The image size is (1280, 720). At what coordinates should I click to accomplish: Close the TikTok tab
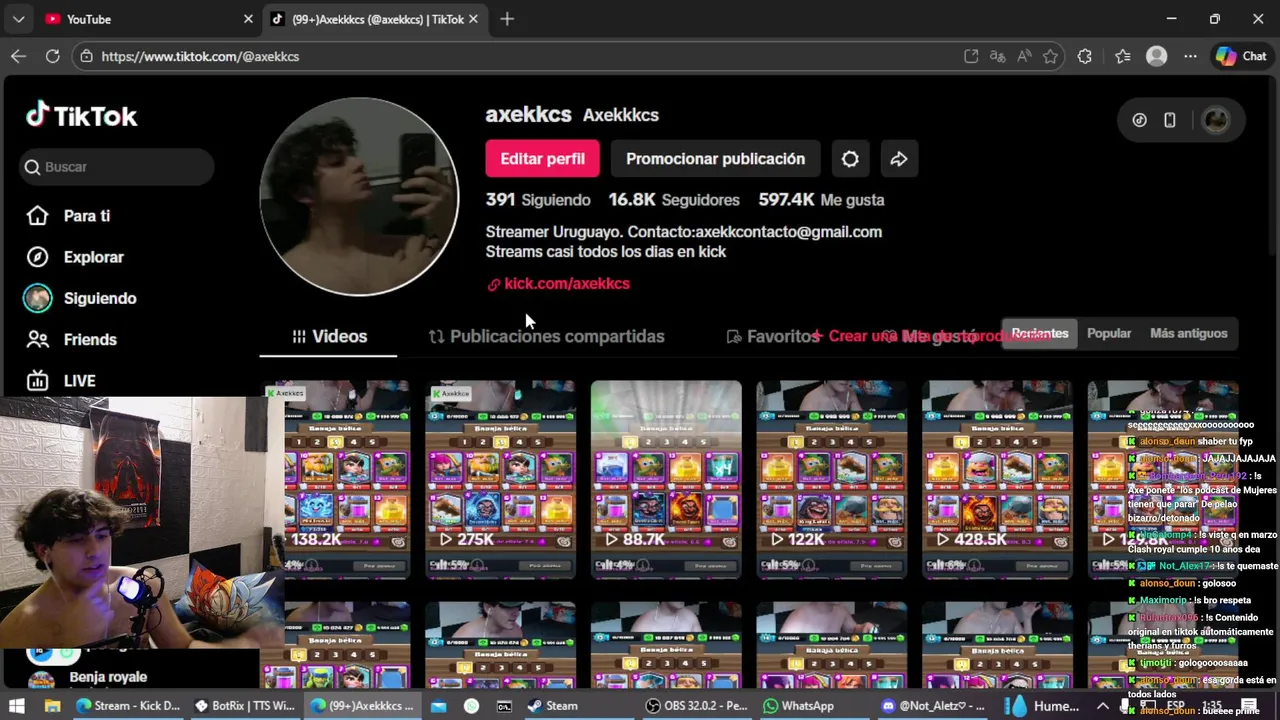click(473, 19)
